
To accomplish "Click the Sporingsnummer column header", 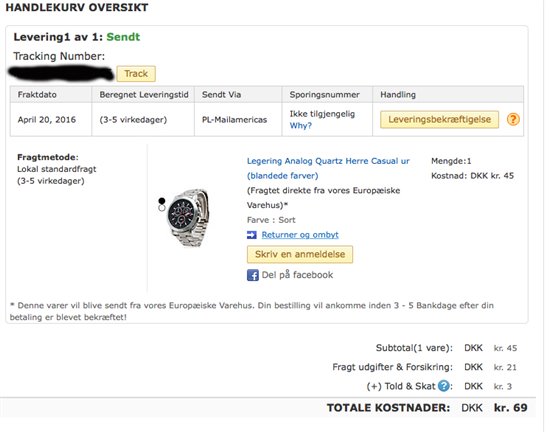I will [x=327, y=95].
